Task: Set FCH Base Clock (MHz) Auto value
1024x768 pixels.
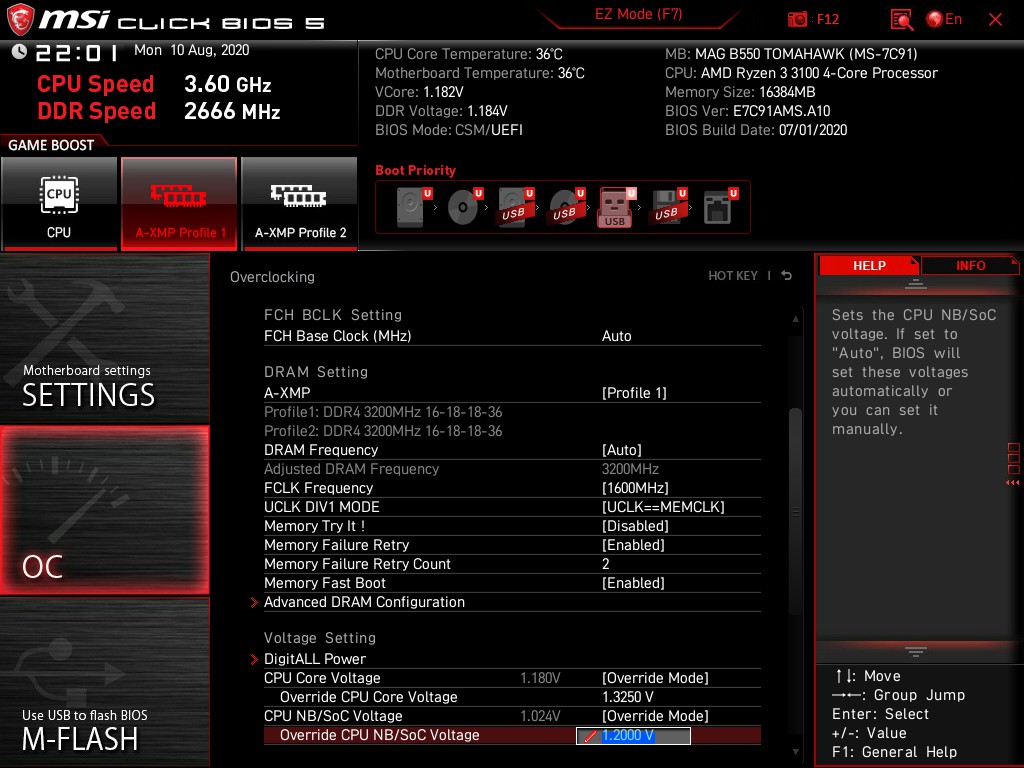Action: click(616, 336)
